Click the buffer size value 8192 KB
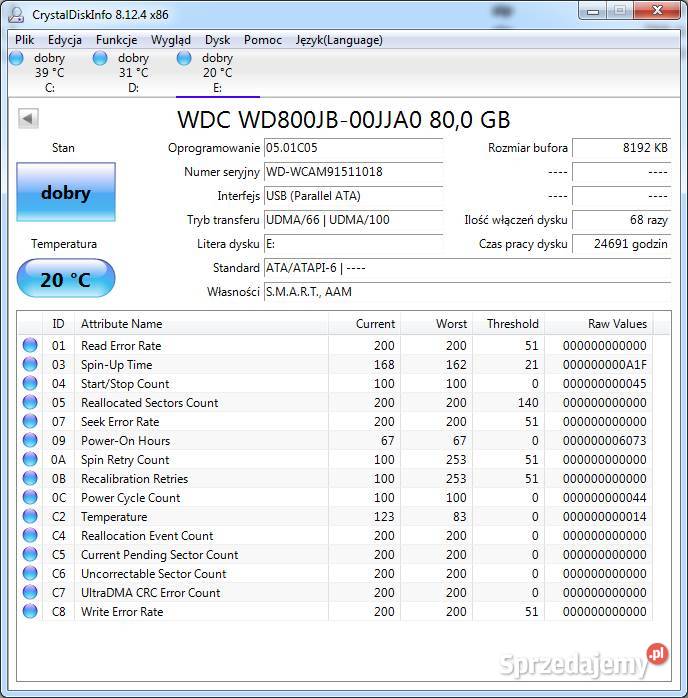Screen dimensions: 688x698 click(x=621, y=148)
